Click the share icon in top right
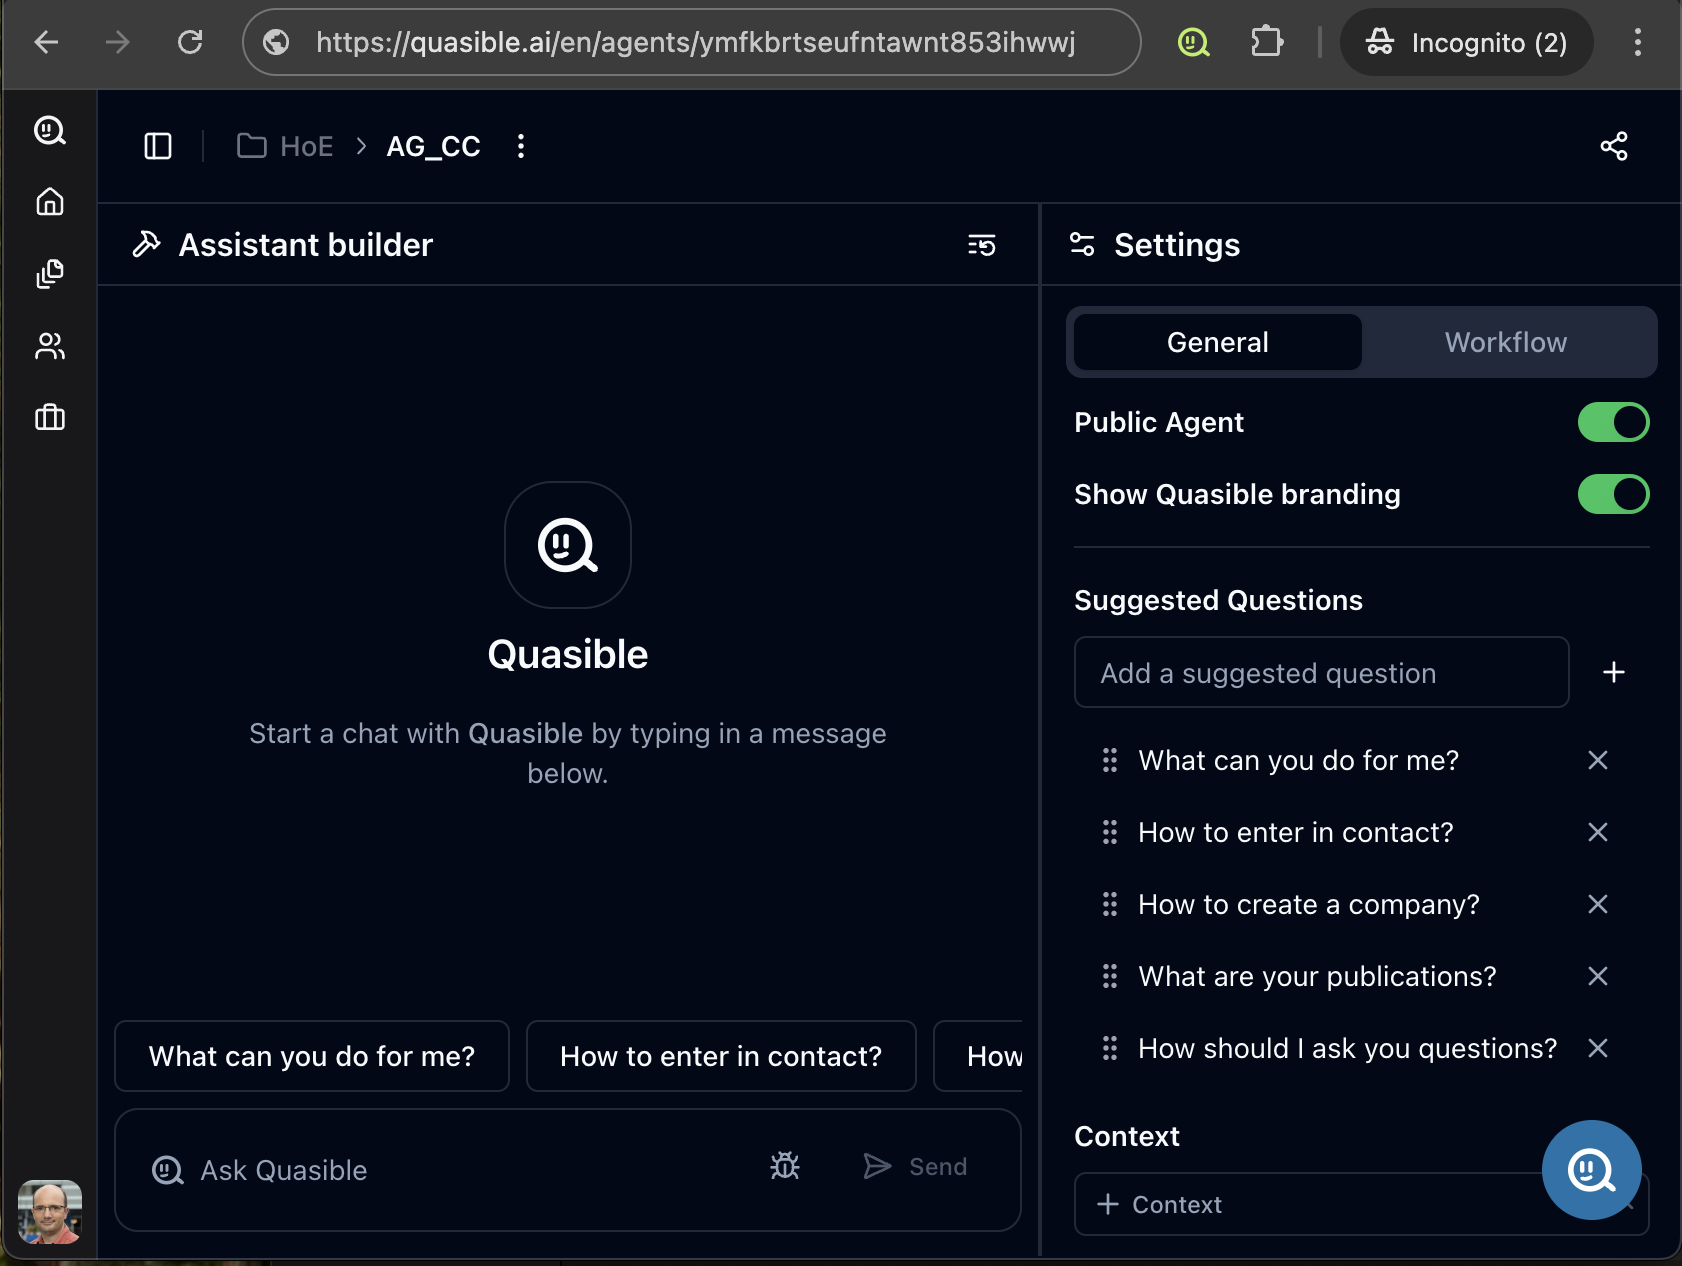This screenshot has width=1682, height=1266. (1613, 146)
